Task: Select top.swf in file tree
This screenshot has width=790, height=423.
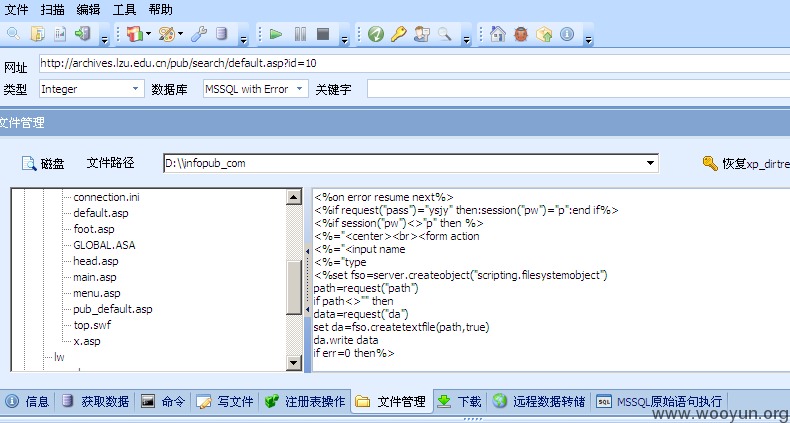Action: (92, 325)
